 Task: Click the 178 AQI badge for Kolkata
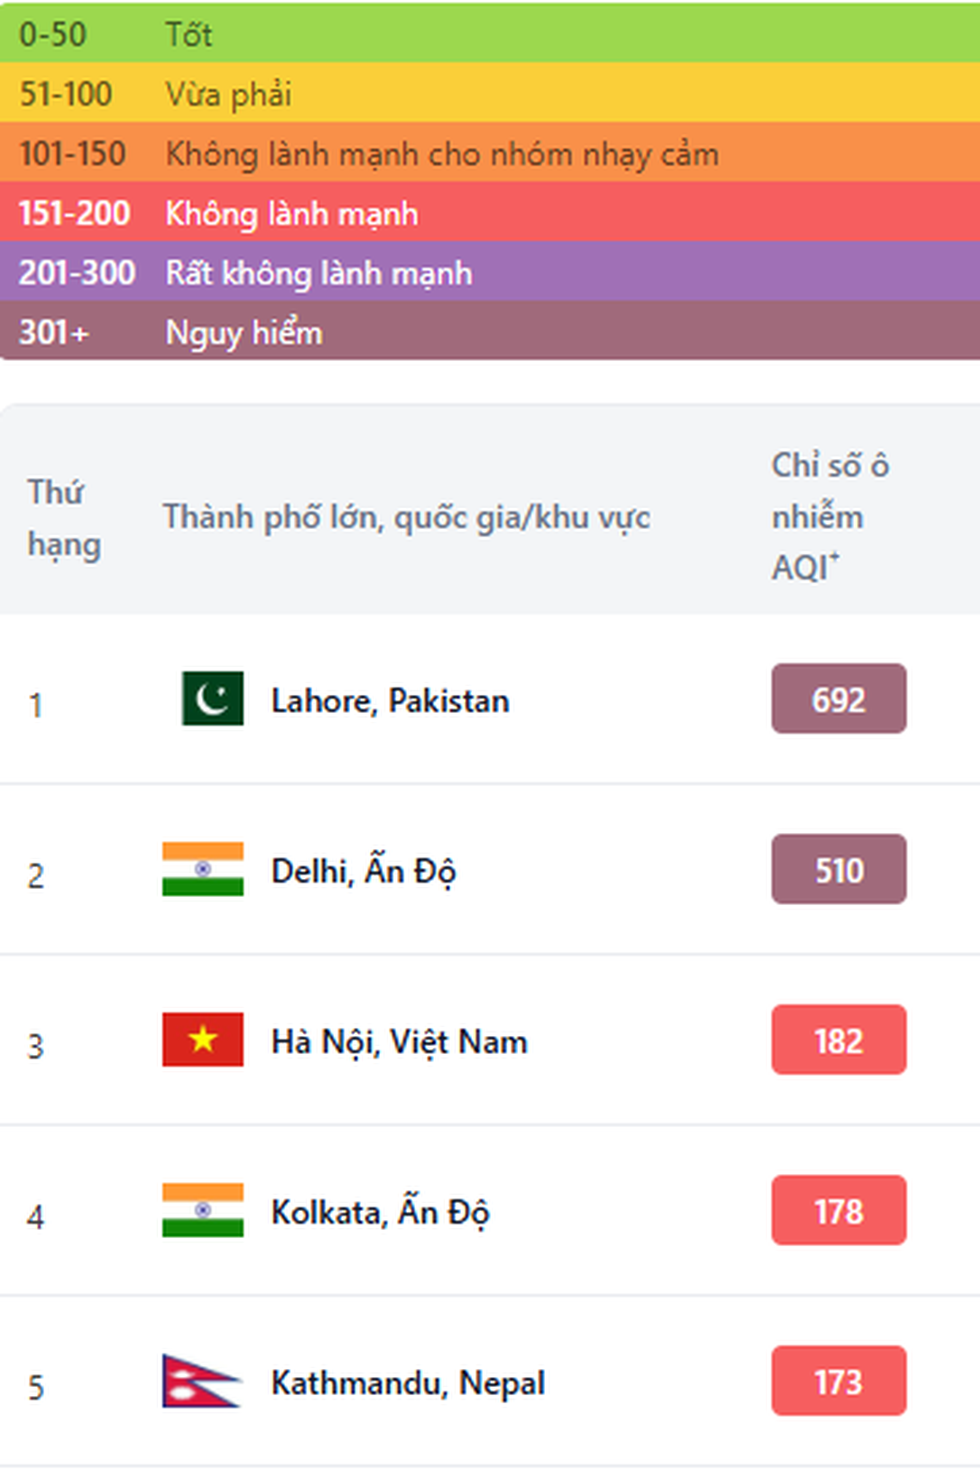click(838, 1211)
